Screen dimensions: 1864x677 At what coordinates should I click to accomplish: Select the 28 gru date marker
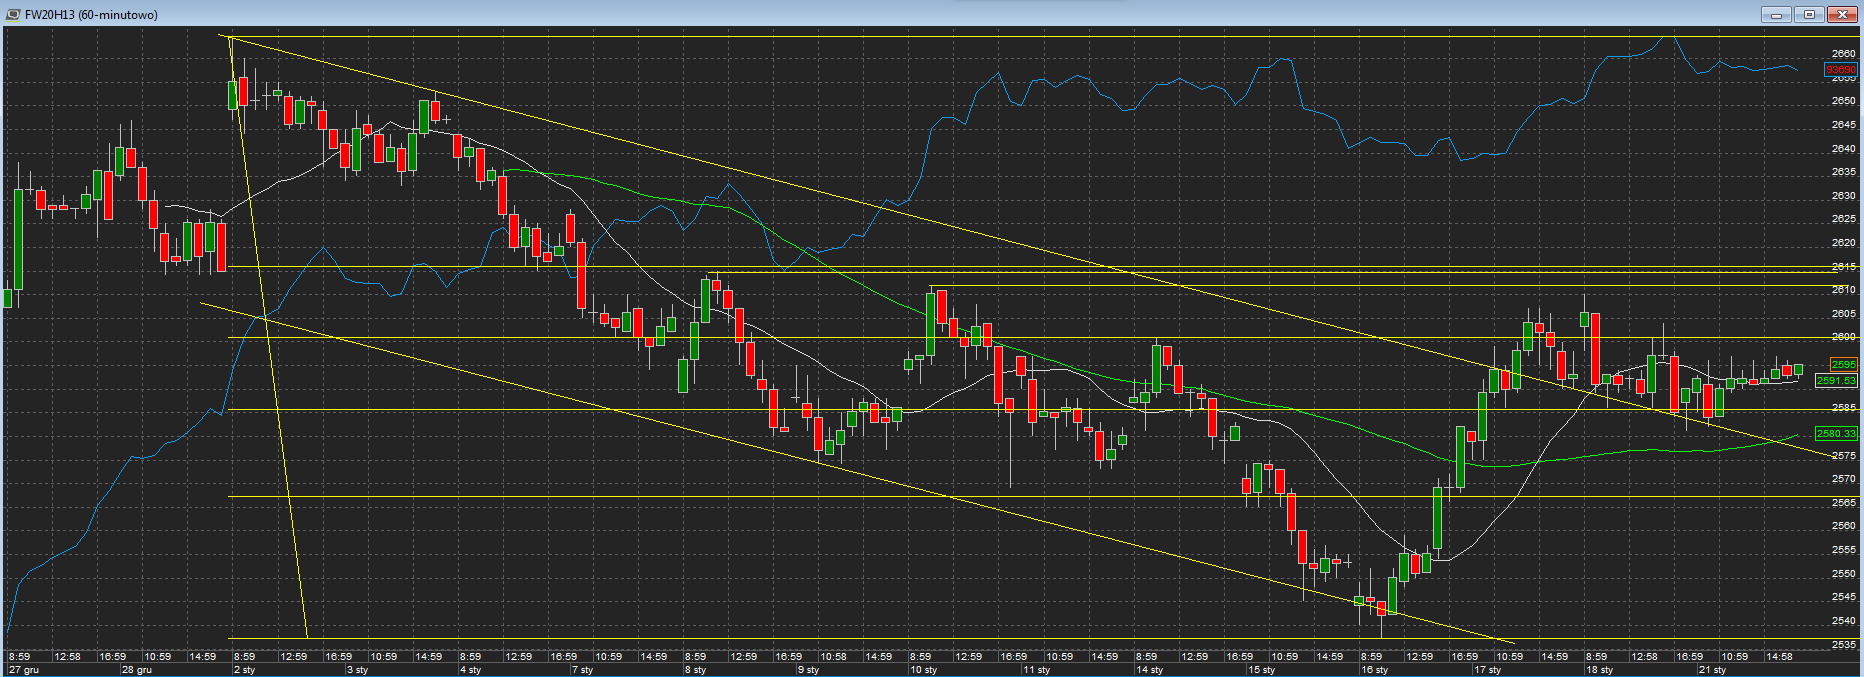click(137, 670)
